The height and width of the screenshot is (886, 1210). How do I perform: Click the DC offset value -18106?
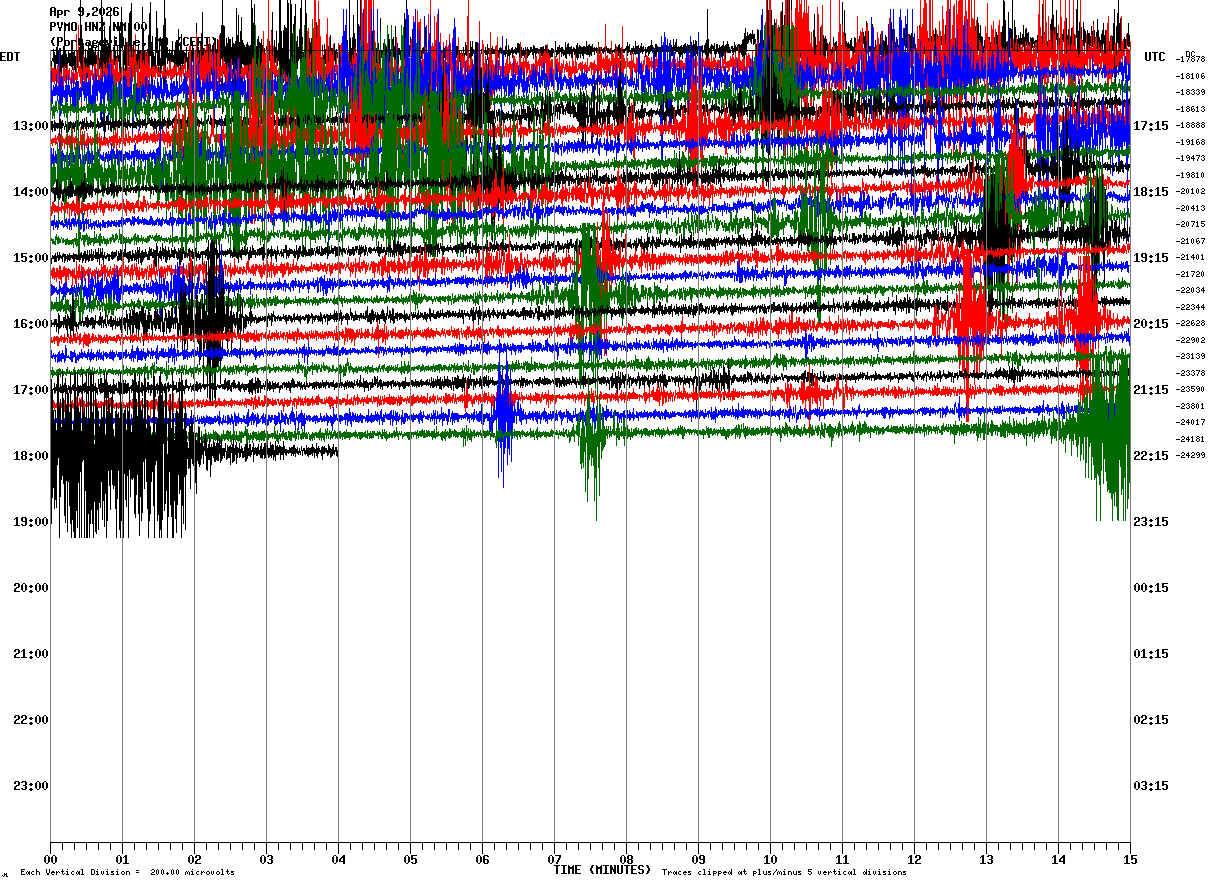[x=1191, y=76]
